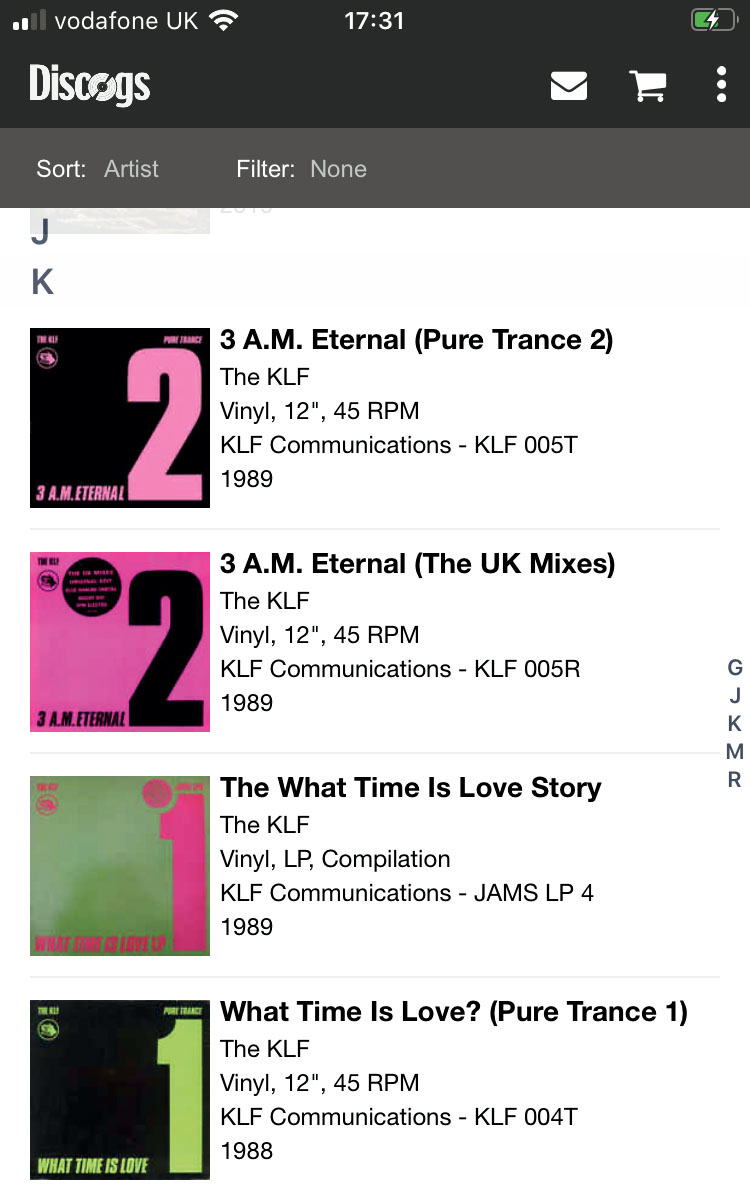Jump to letter J in index

tap(734, 695)
